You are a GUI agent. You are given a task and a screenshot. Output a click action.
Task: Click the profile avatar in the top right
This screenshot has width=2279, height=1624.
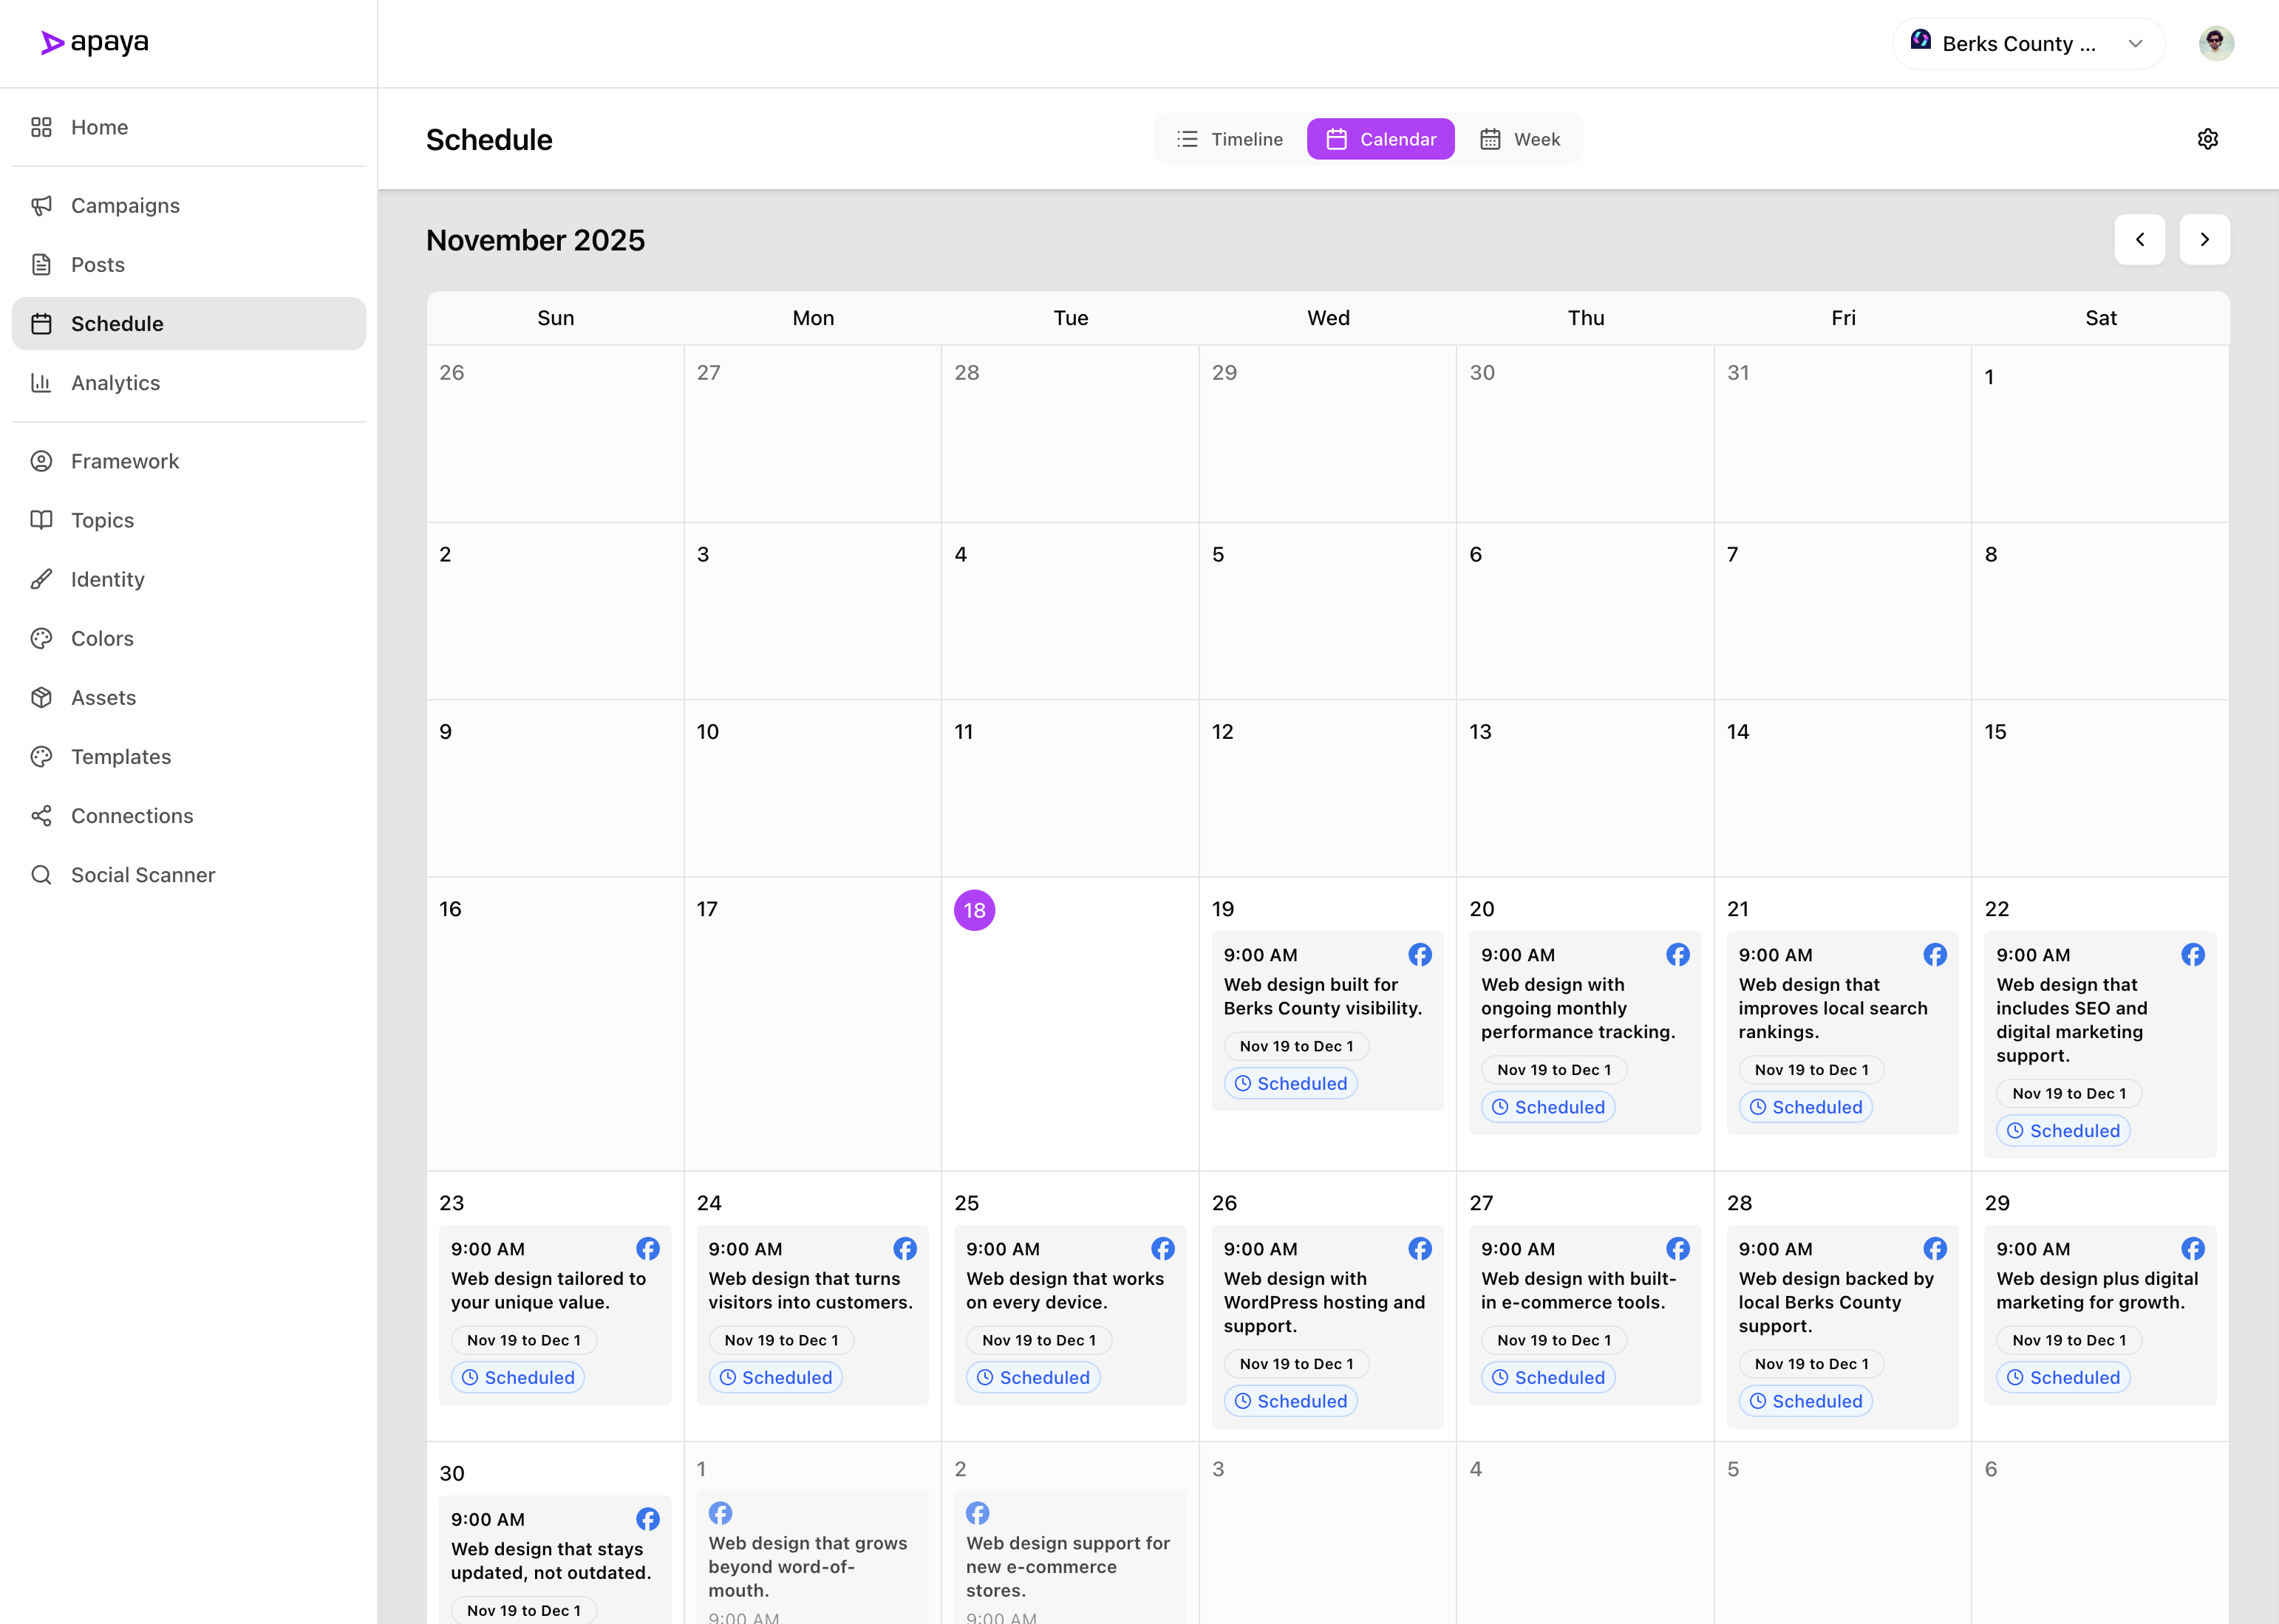2217,43
